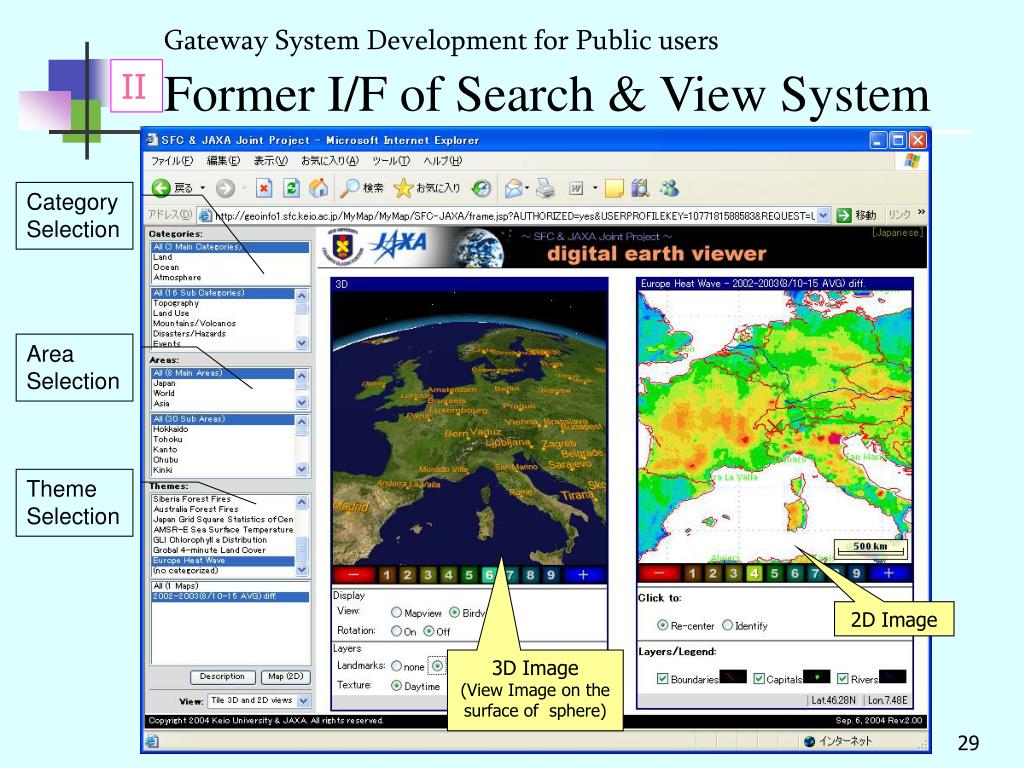Click the Description button

point(222,677)
